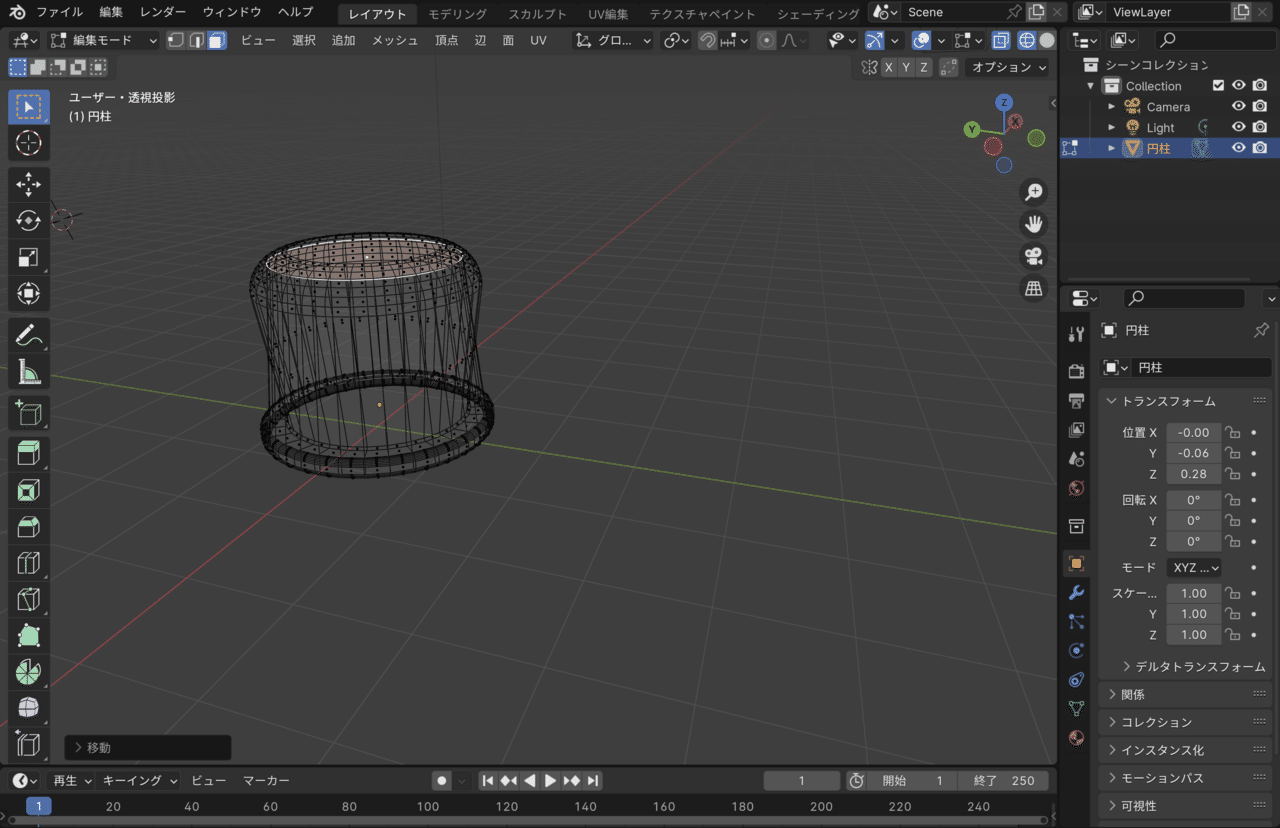1280x828 pixels.
Task: Switch to the Material properties tab
Action: point(1075,738)
